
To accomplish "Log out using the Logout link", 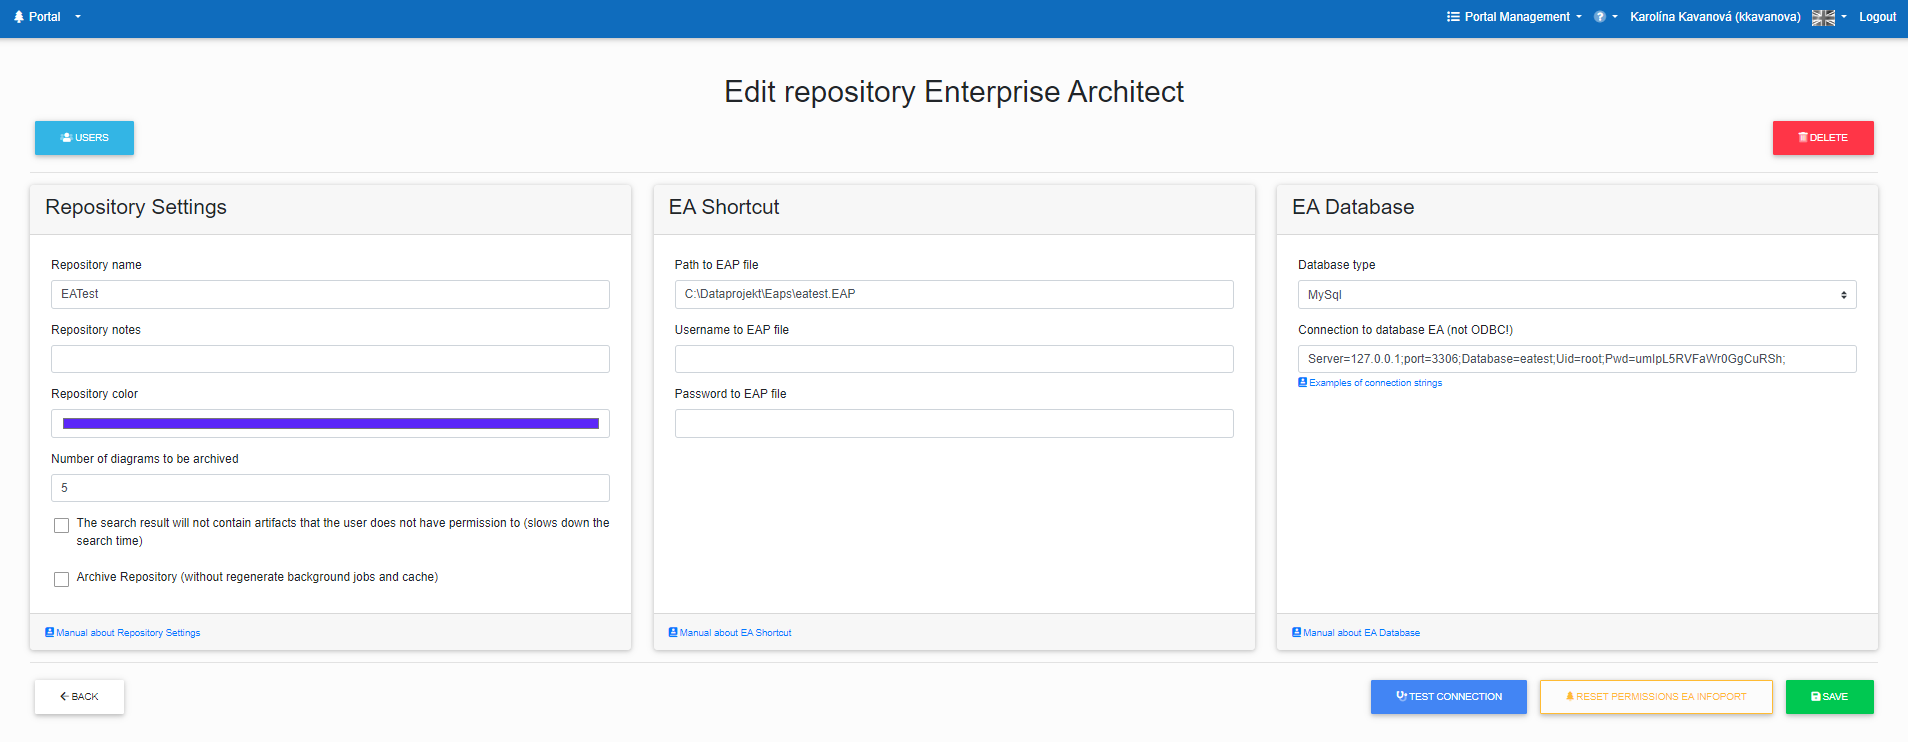I will (1877, 17).
